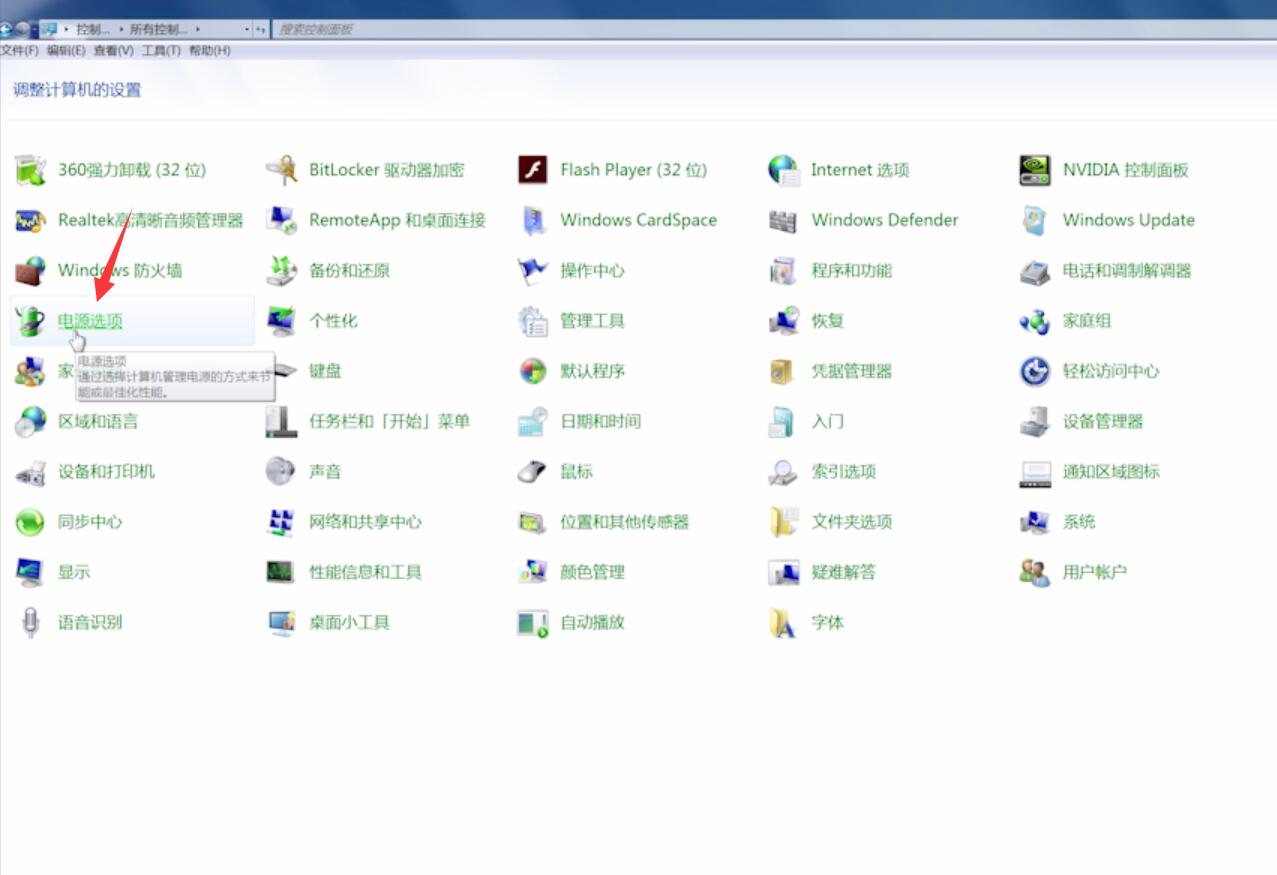
Task: Open the 设备管理器 link
Action: point(1102,421)
